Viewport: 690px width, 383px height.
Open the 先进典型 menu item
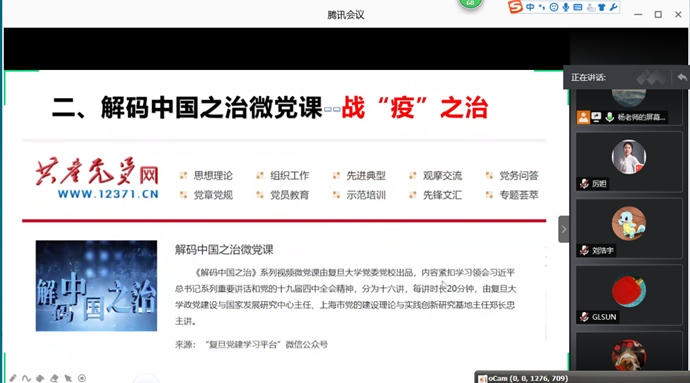tap(366, 176)
